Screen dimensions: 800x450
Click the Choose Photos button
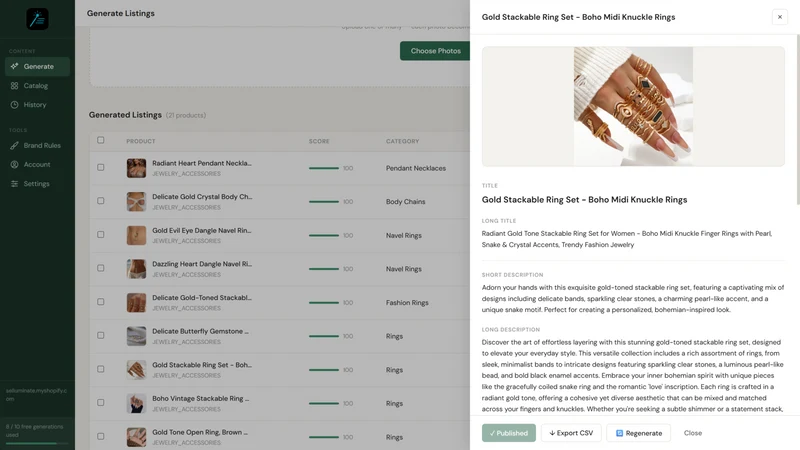[435, 51]
